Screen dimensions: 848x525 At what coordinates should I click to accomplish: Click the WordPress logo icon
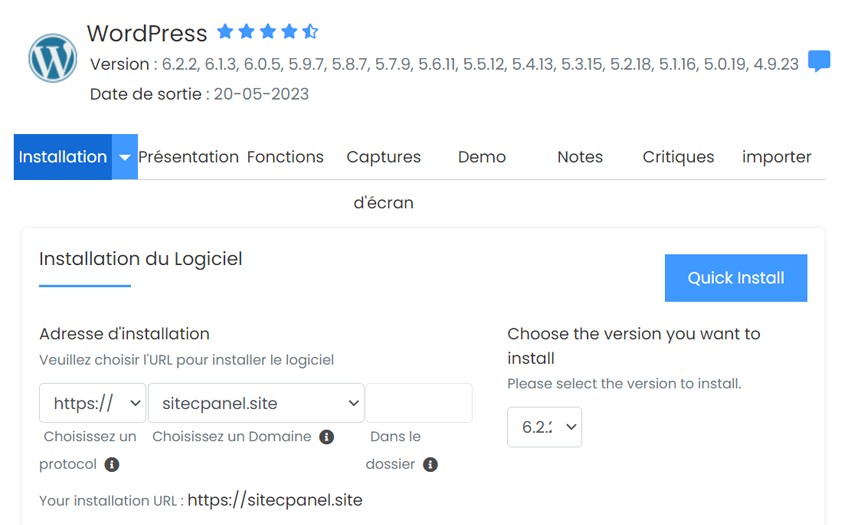click(x=52, y=58)
